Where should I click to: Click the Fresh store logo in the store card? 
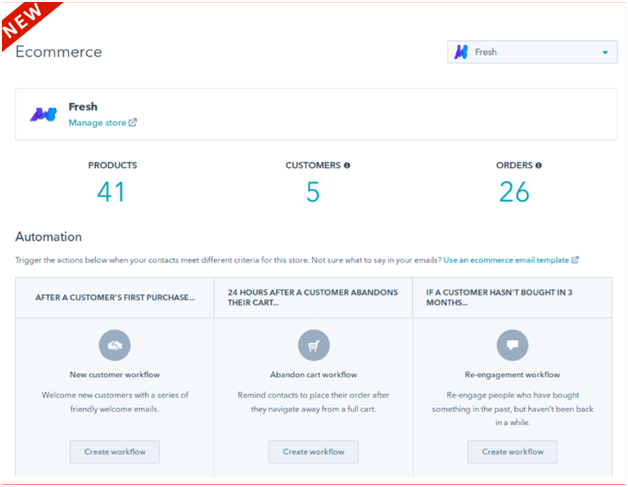click(44, 114)
